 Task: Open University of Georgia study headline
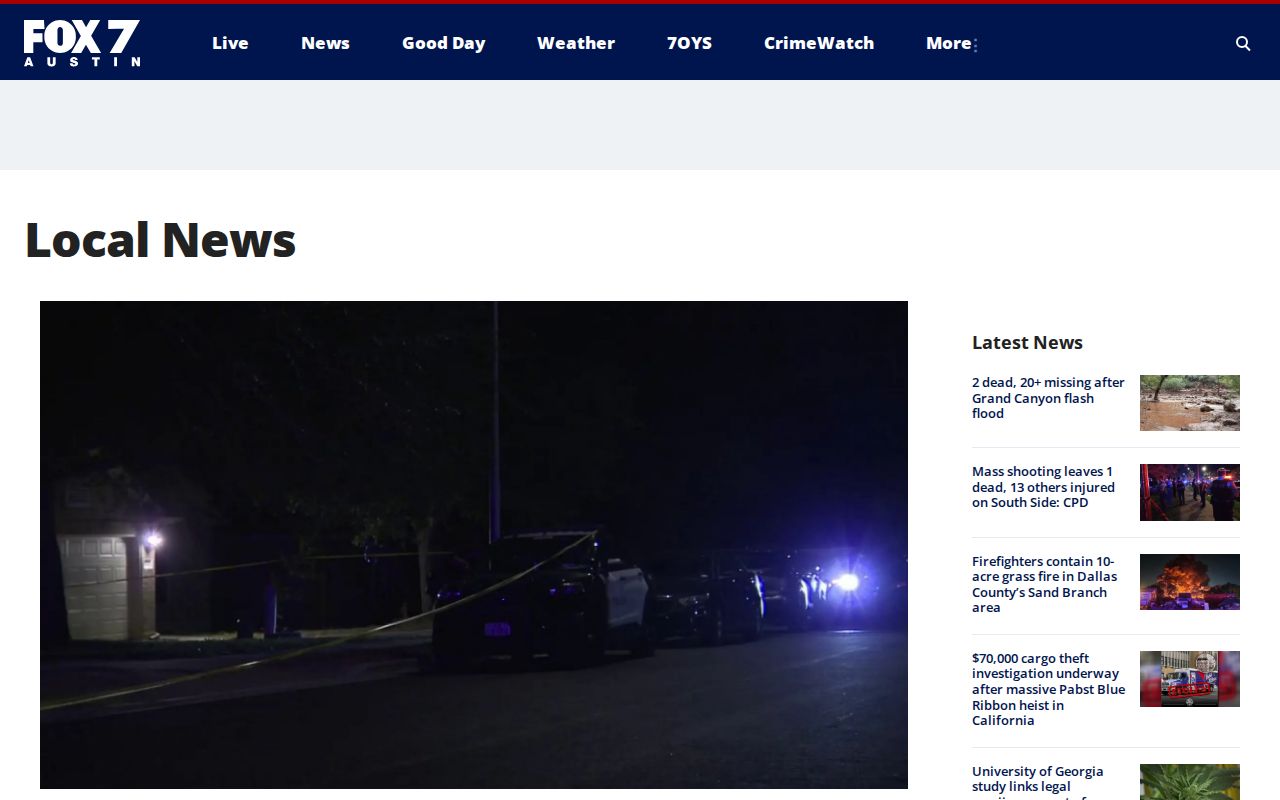(1038, 782)
